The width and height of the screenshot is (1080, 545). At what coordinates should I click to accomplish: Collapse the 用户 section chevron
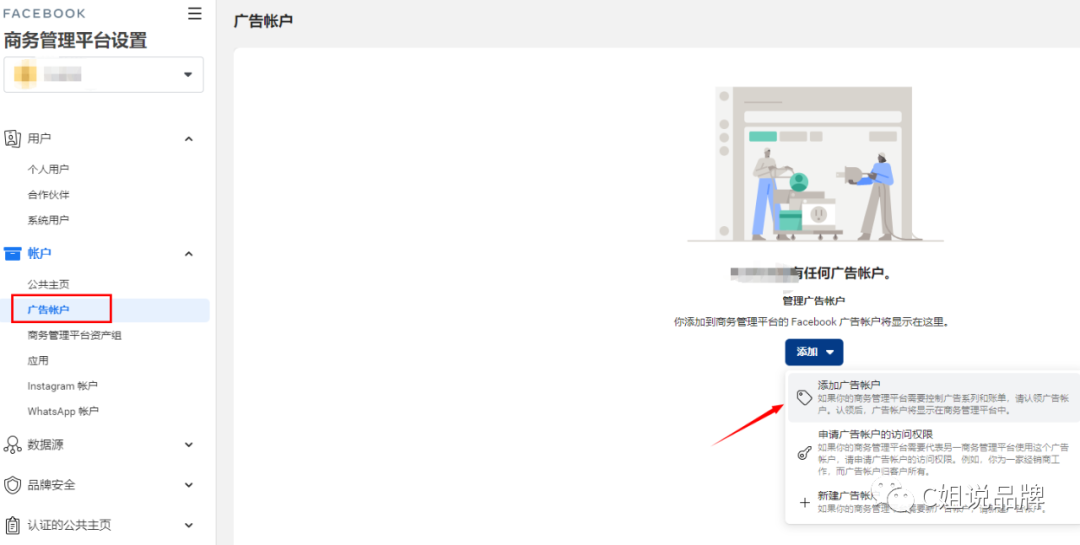pos(189,139)
